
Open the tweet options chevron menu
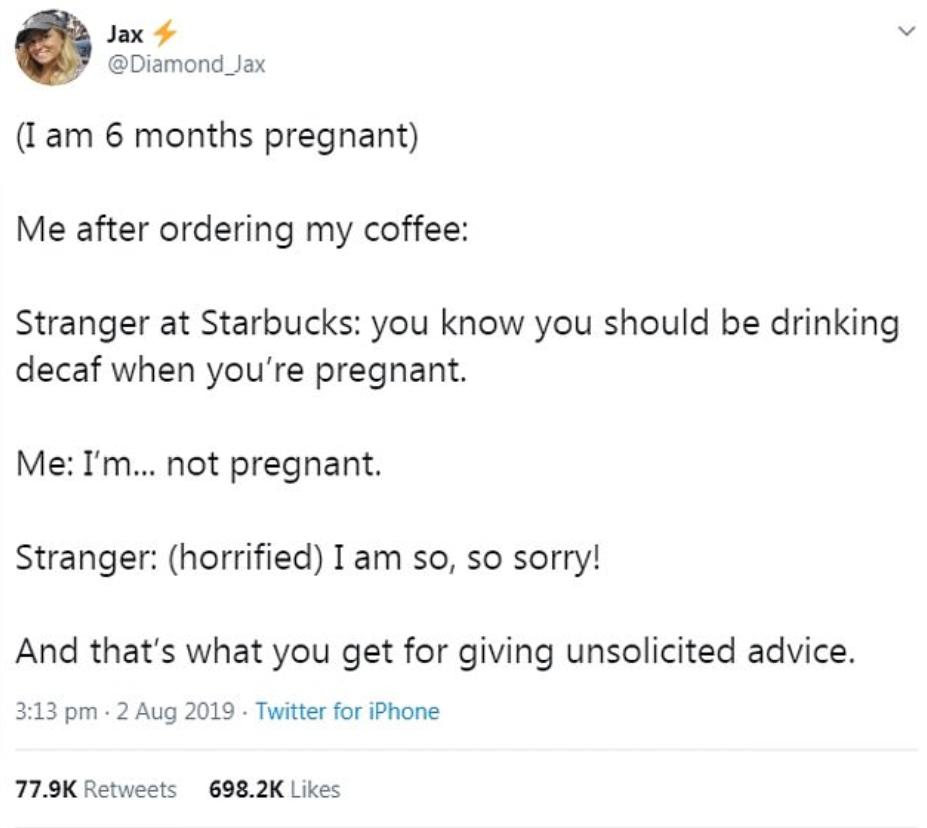(x=907, y=33)
